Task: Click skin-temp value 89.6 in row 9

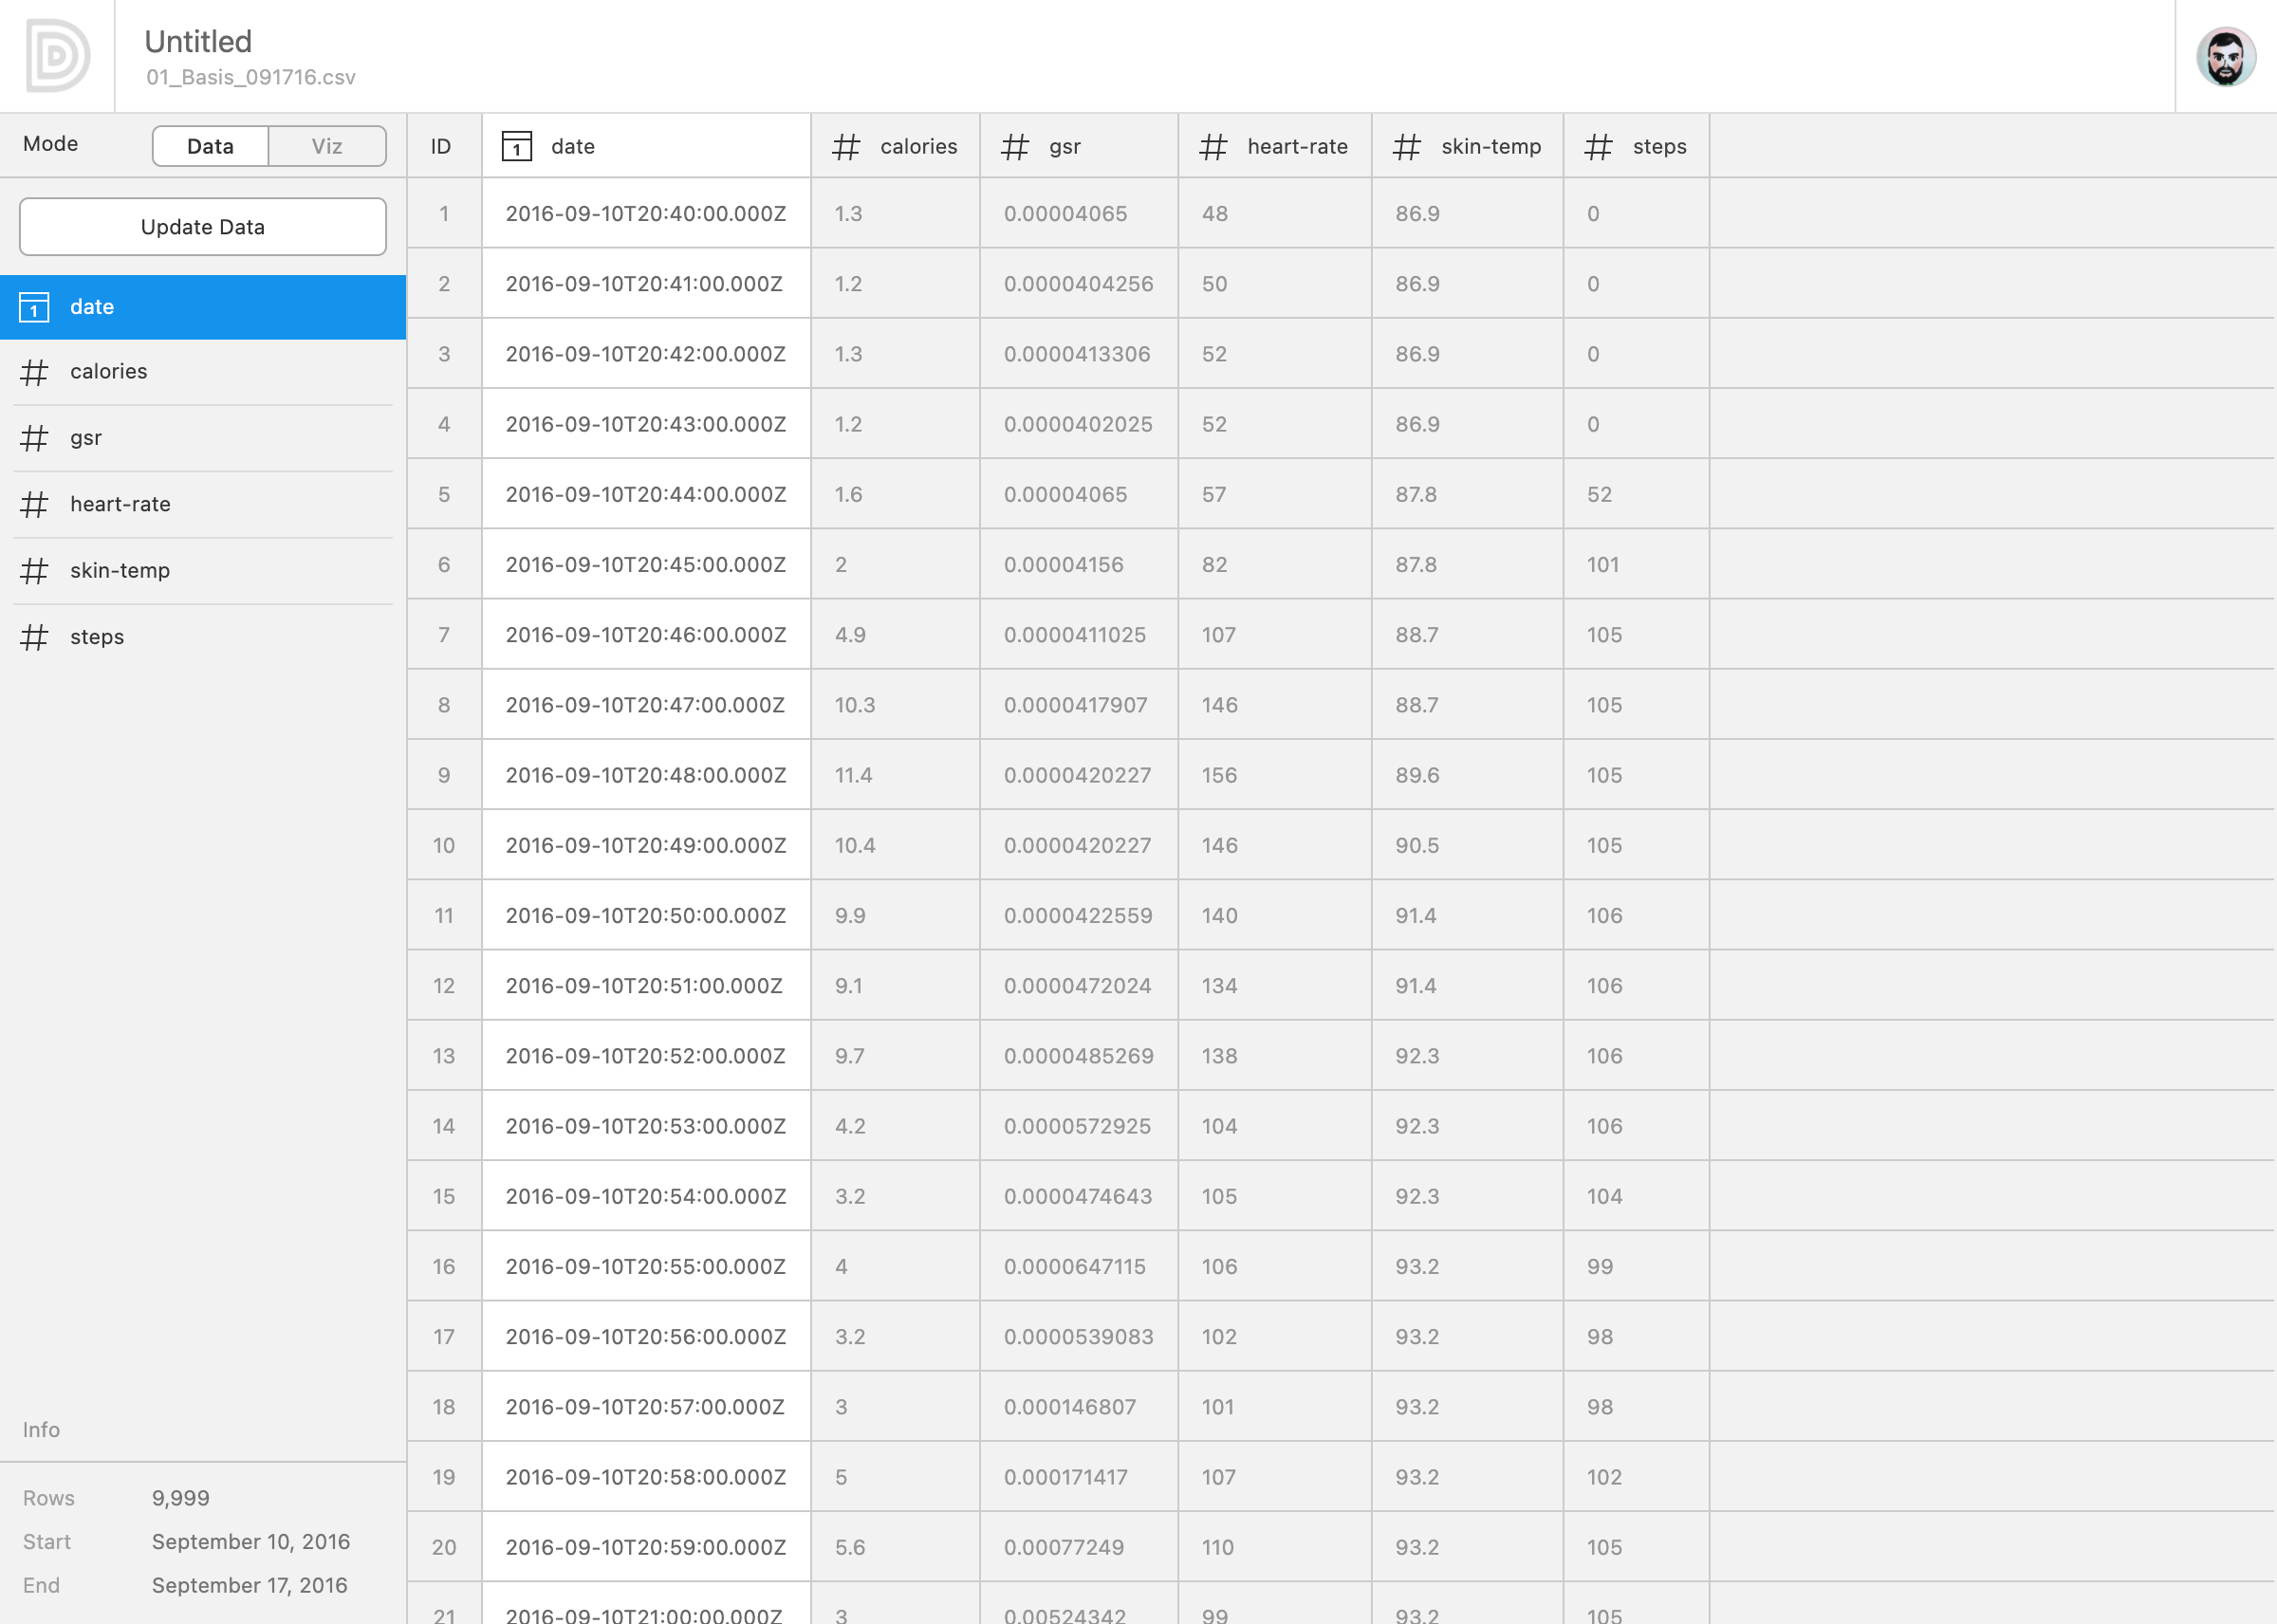Action: coord(1417,775)
